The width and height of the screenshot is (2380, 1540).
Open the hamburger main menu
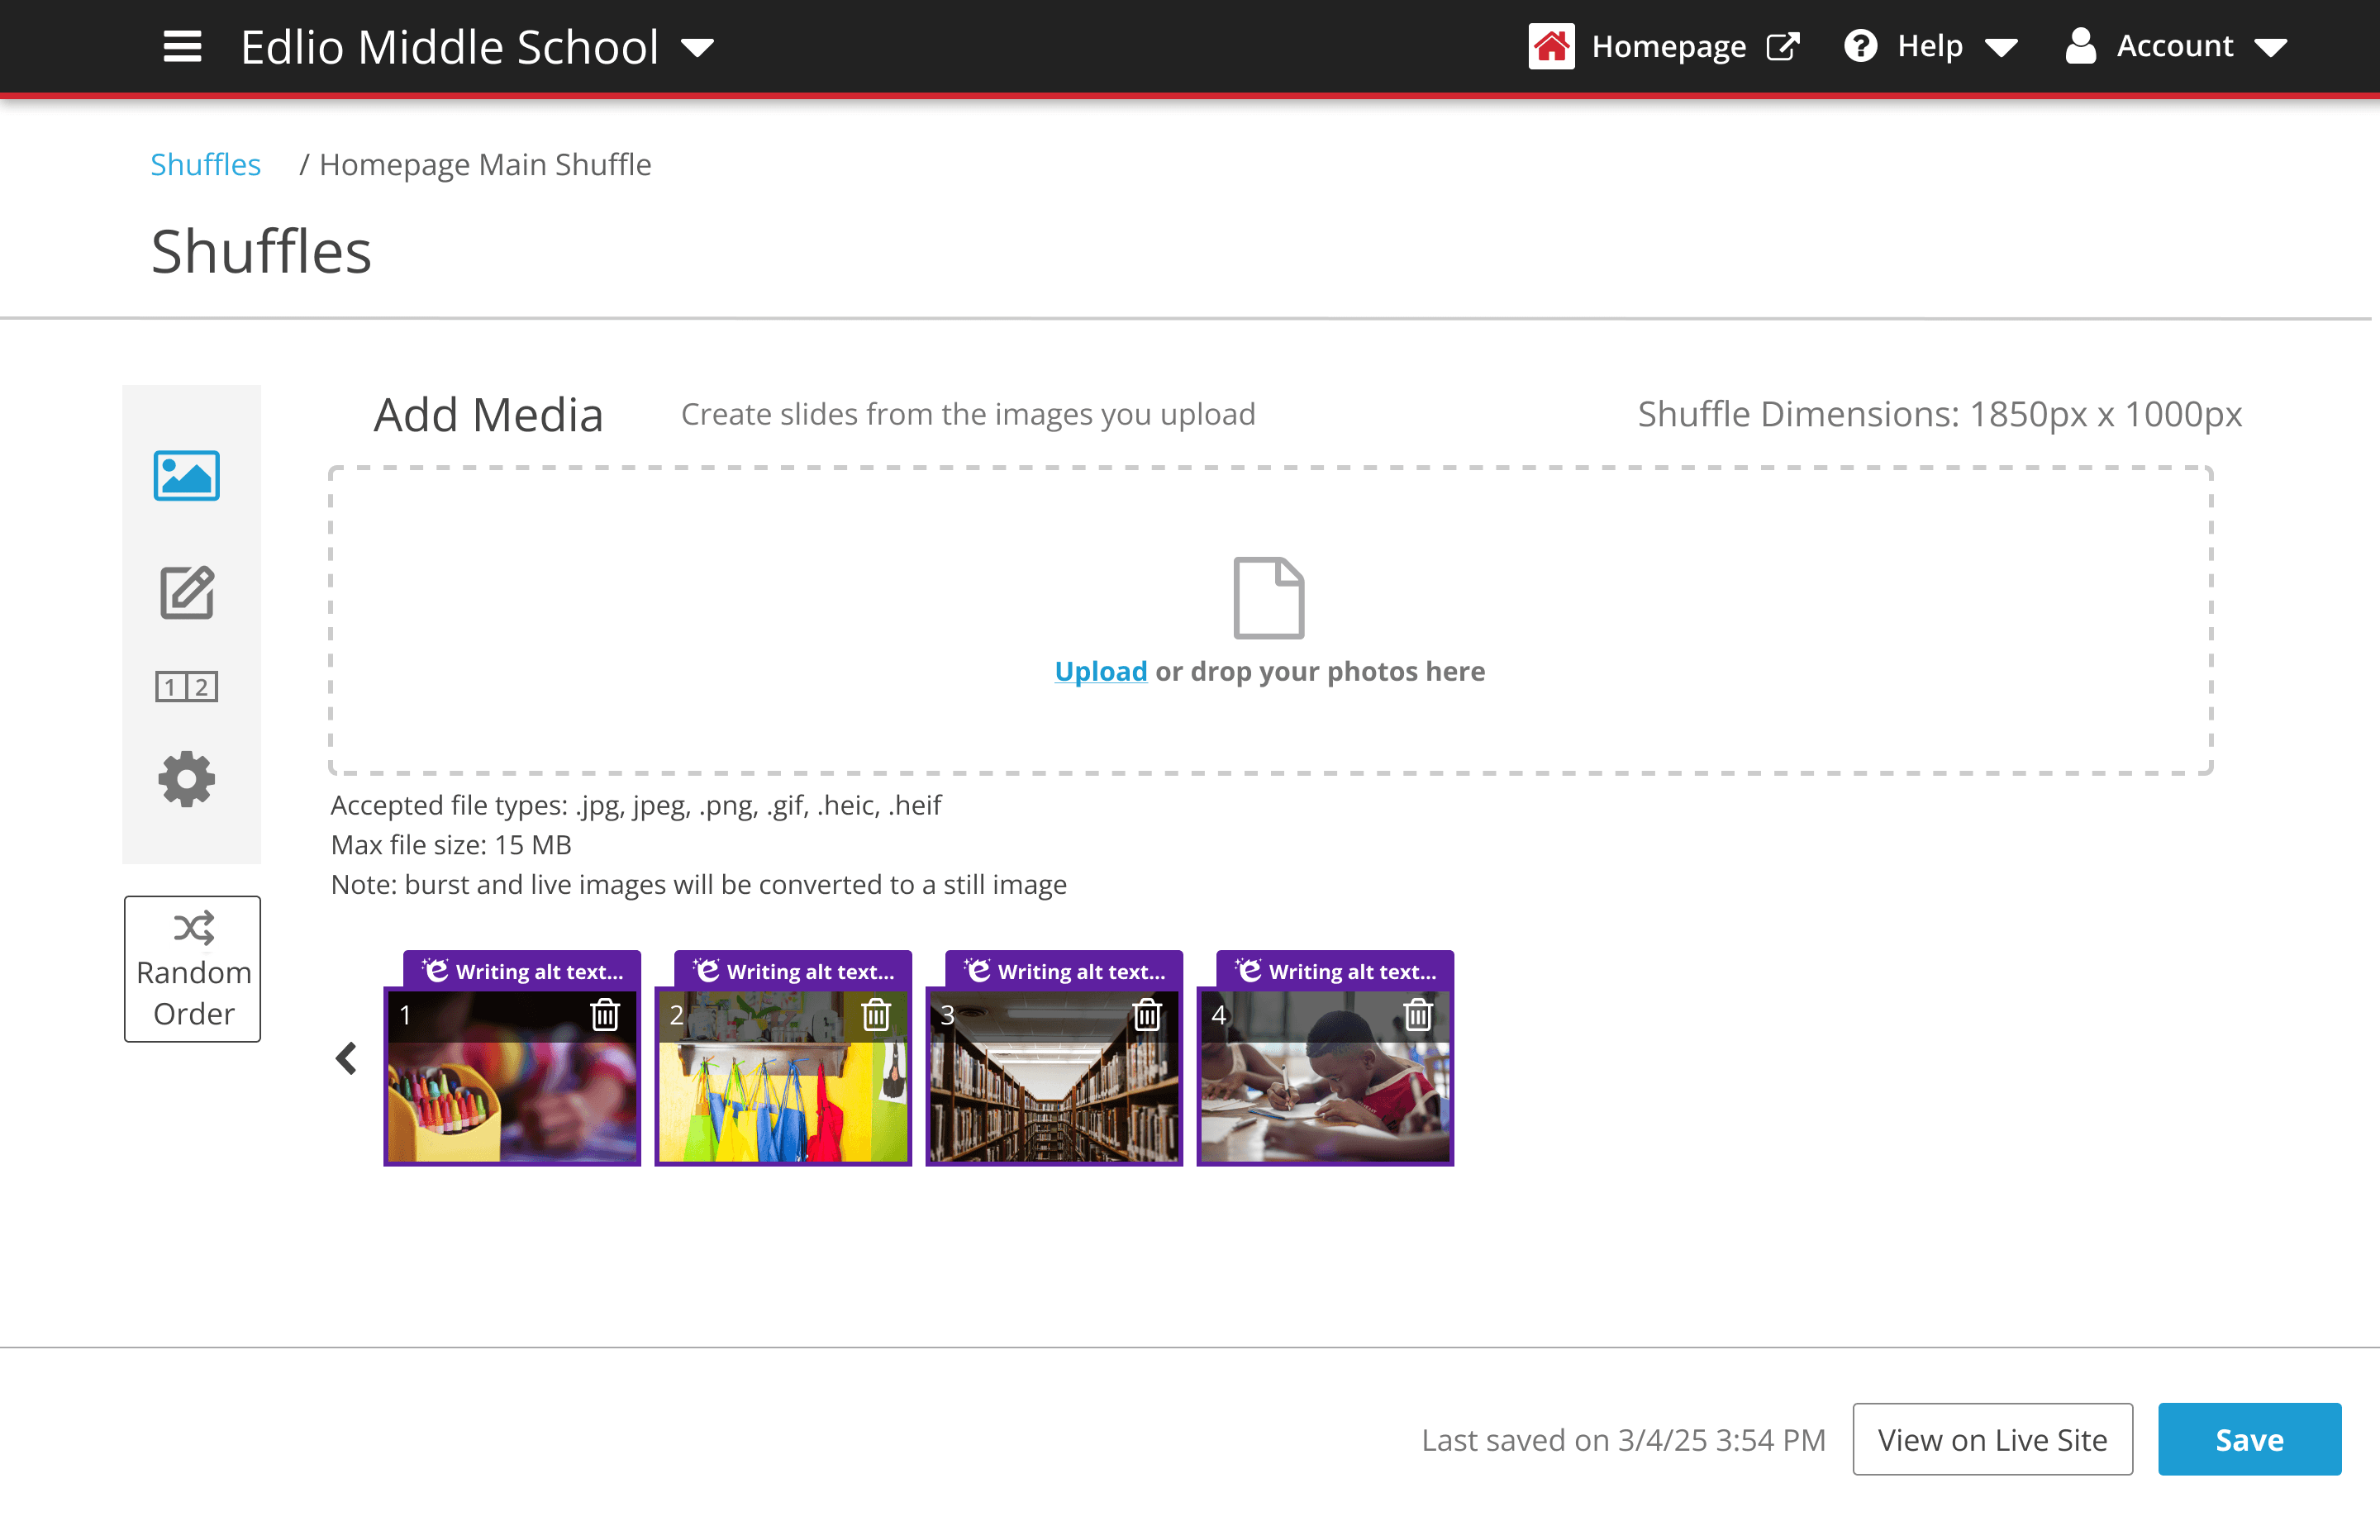click(182, 46)
